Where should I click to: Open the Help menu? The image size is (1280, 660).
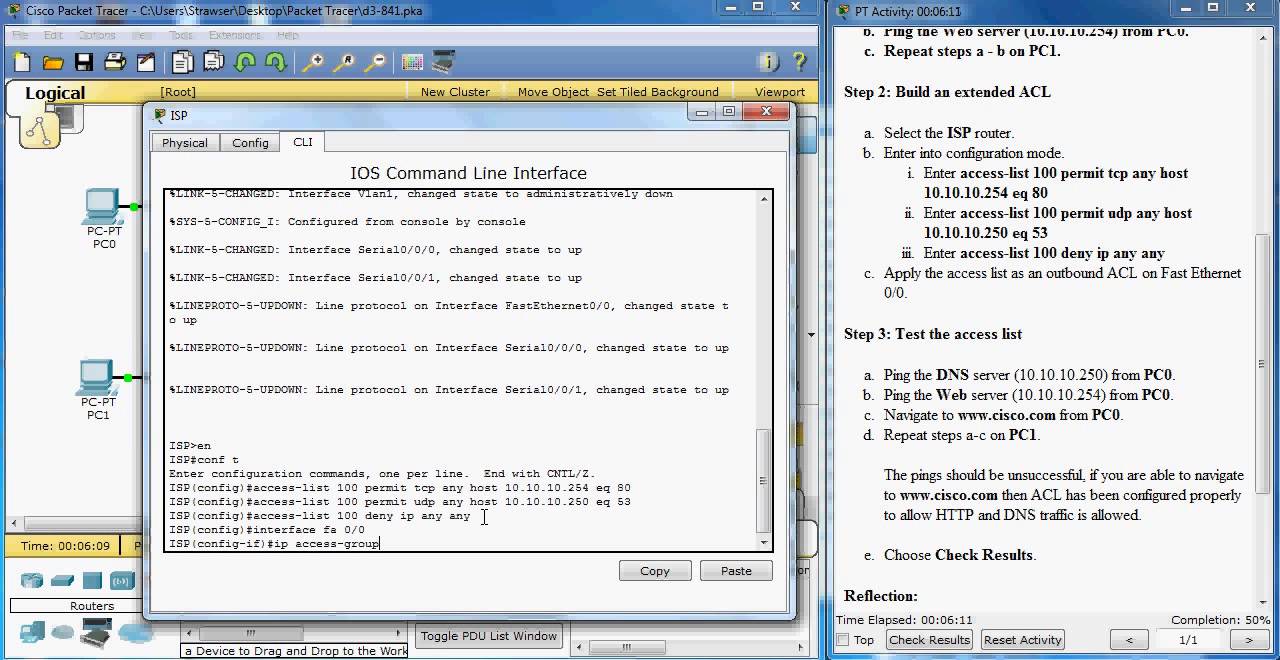click(288, 35)
